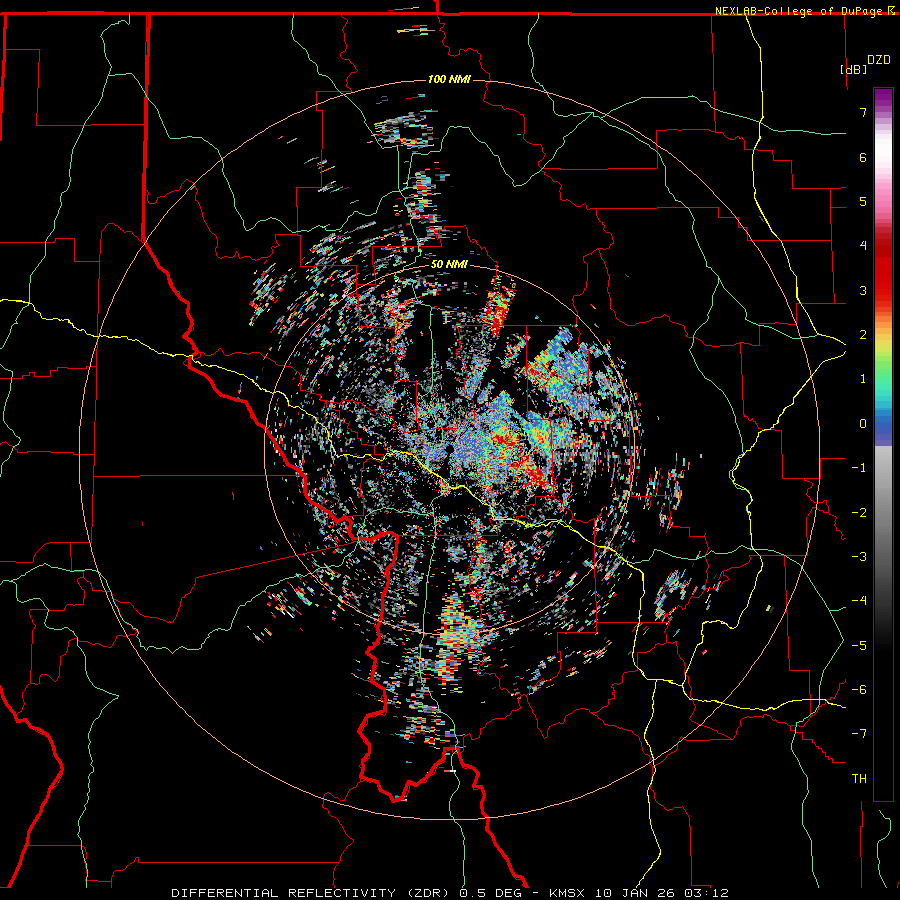Click the 50 NMI range ring label

point(449,265)
